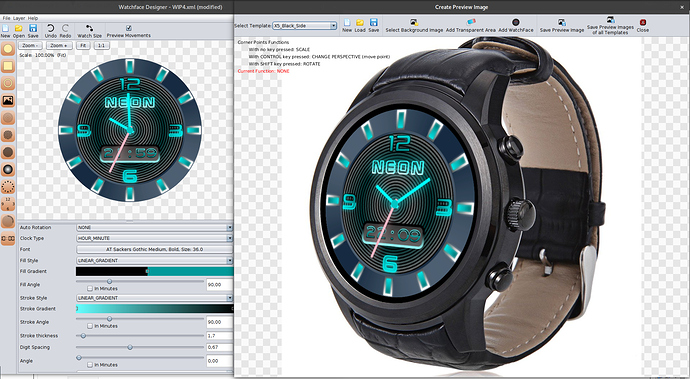Click Add Transparent Area icon
The image size is (690, 379).
tap(471, 22)
